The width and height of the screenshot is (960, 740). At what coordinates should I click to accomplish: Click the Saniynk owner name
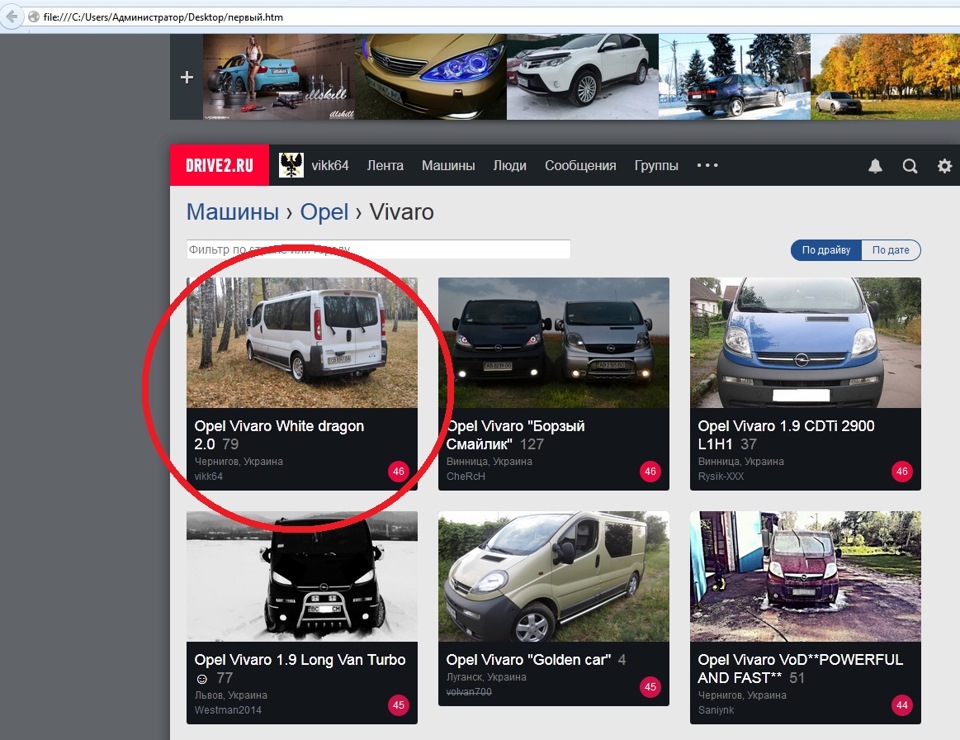point(716,710)
